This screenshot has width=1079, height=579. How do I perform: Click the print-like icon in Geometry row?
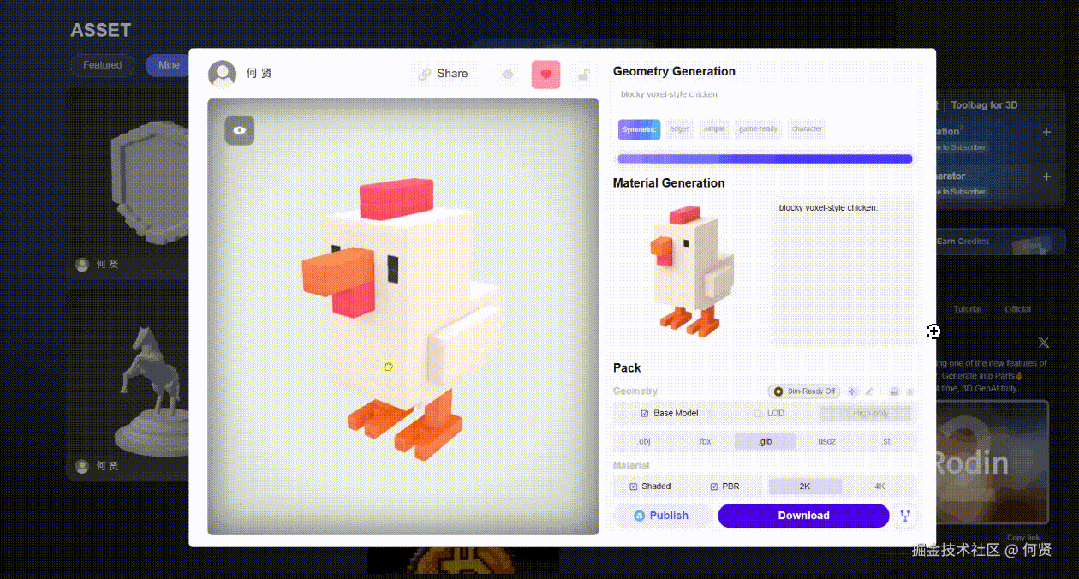tap(894, 392)
